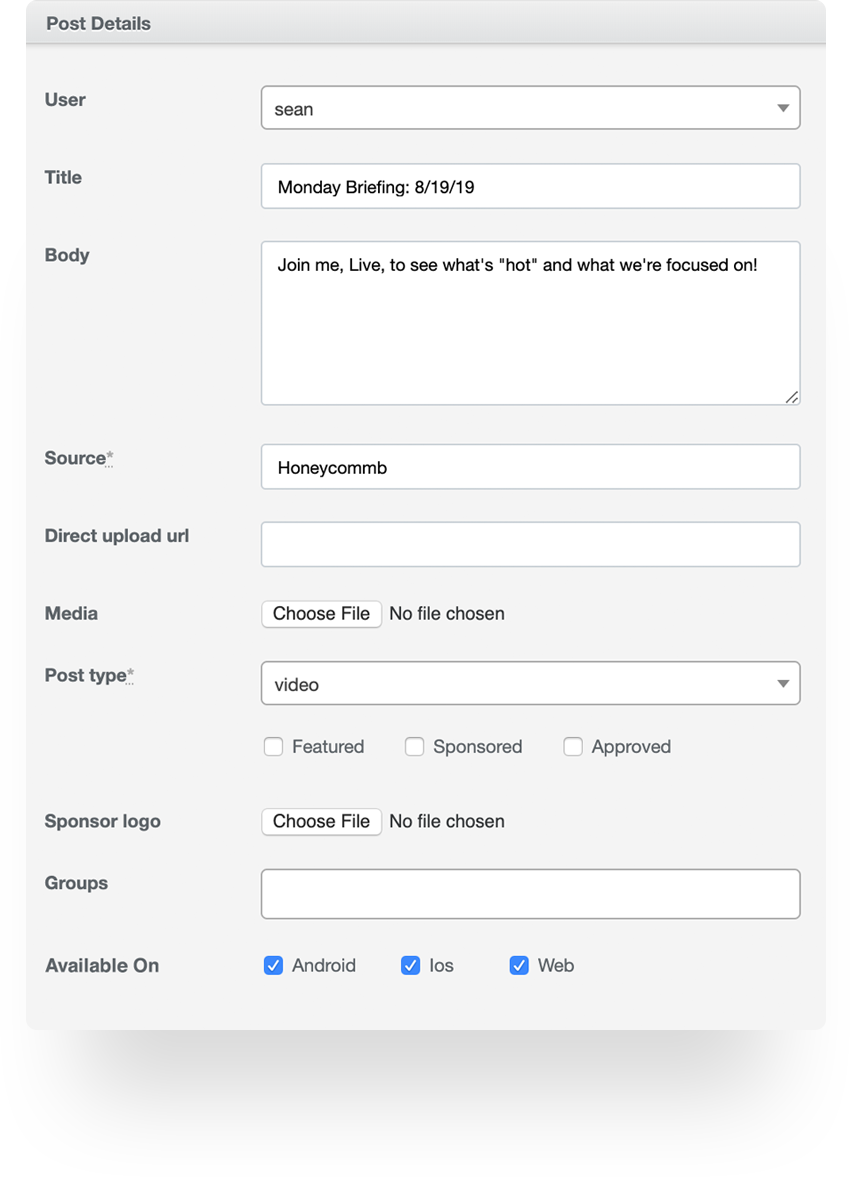This screenshot has height=1177, width=850.
Task: Click inside the Body text area
Action: click(x=530, y=323)
